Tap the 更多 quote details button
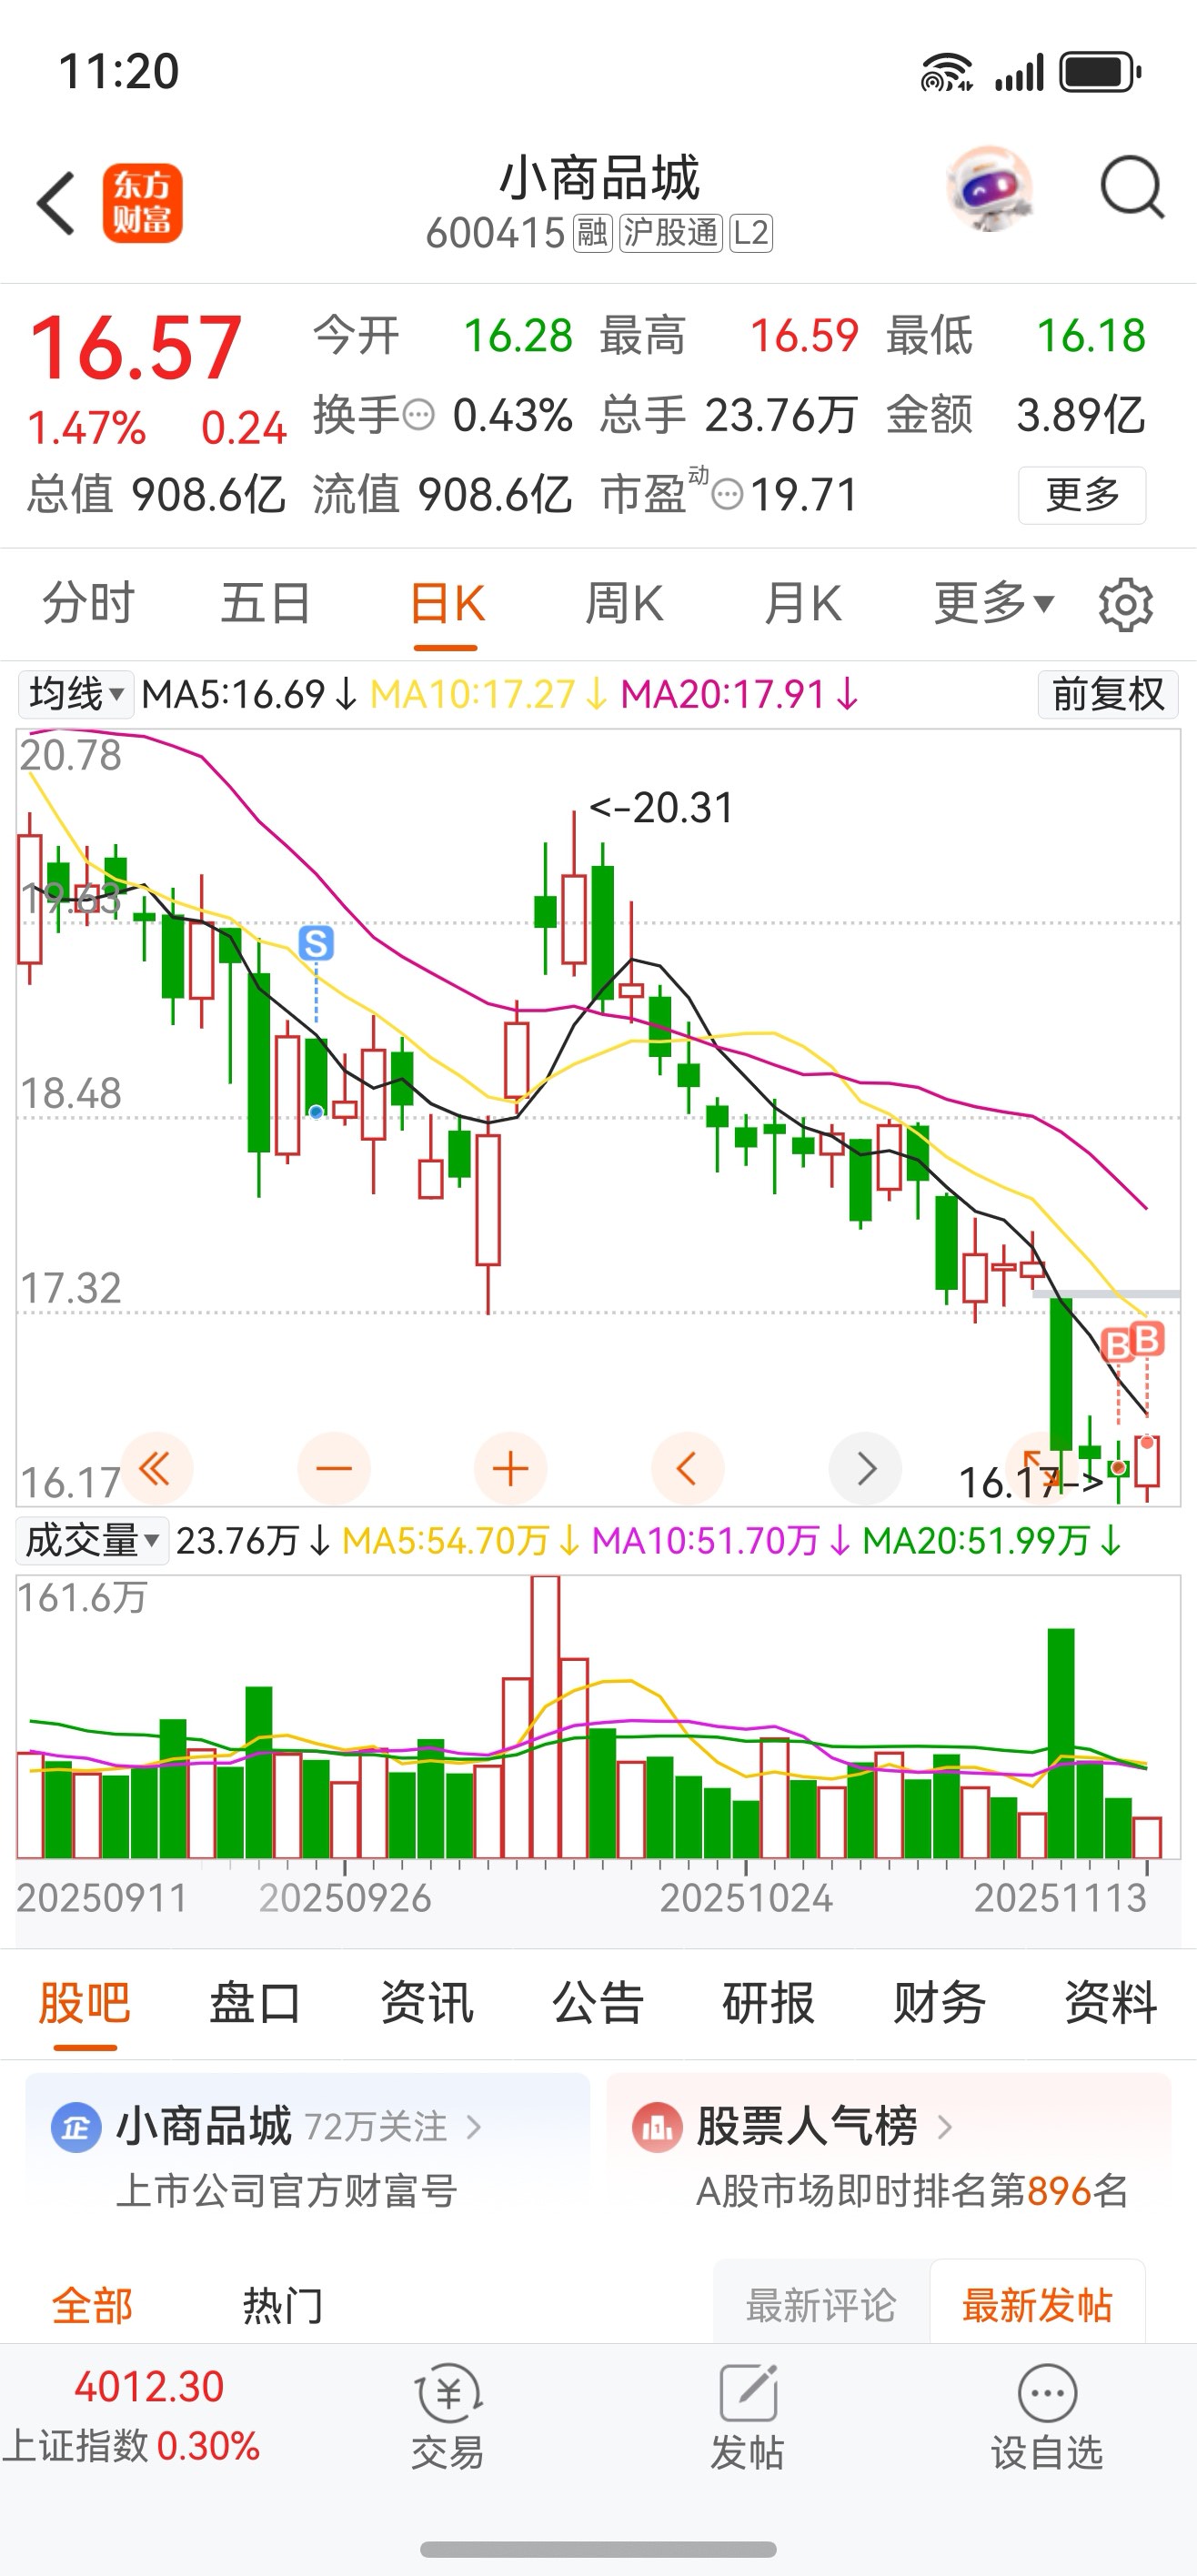Screen dimensions: 1197x2576 point(1082,495)
